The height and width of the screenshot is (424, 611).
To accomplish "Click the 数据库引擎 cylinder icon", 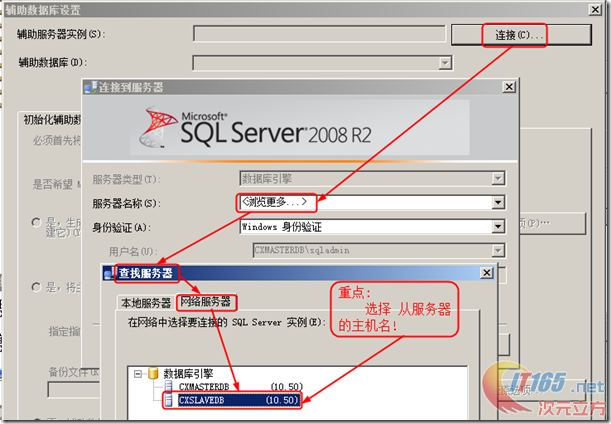I will tap(153, 373).
